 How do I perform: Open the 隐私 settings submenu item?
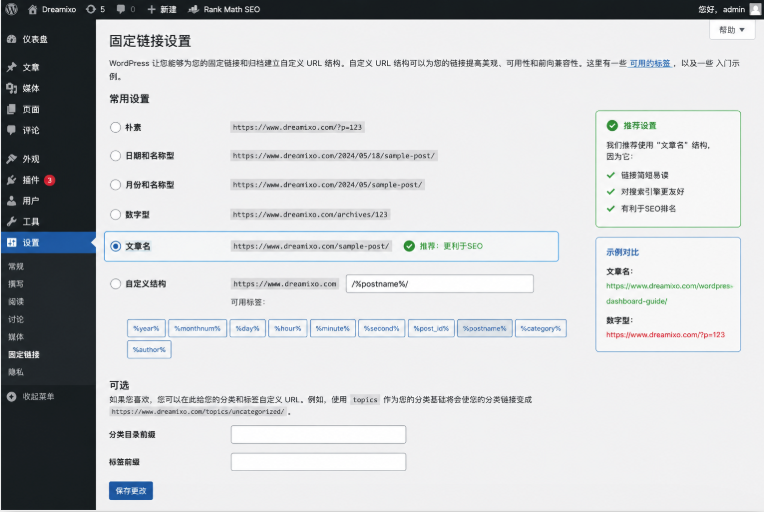(16, 372)
